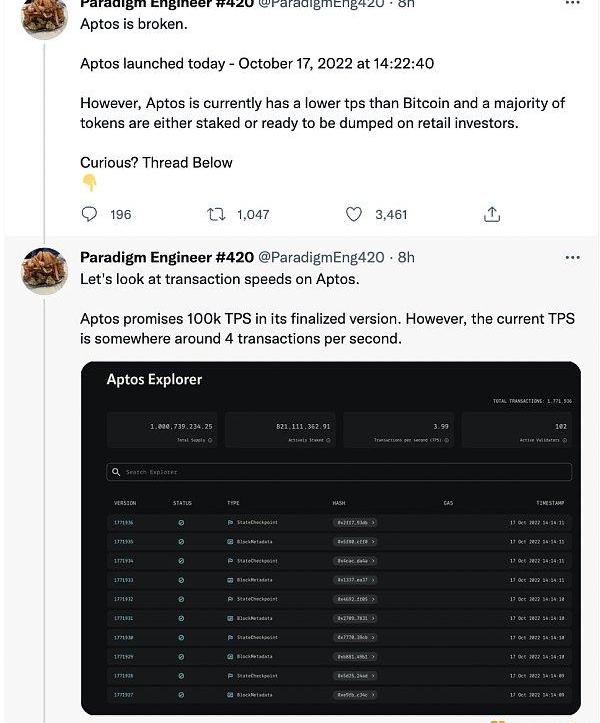This screenshot has height=723, width=600.
Task: Retweet the first tweet with 1,047 retweets
Action: click(215, 214)
